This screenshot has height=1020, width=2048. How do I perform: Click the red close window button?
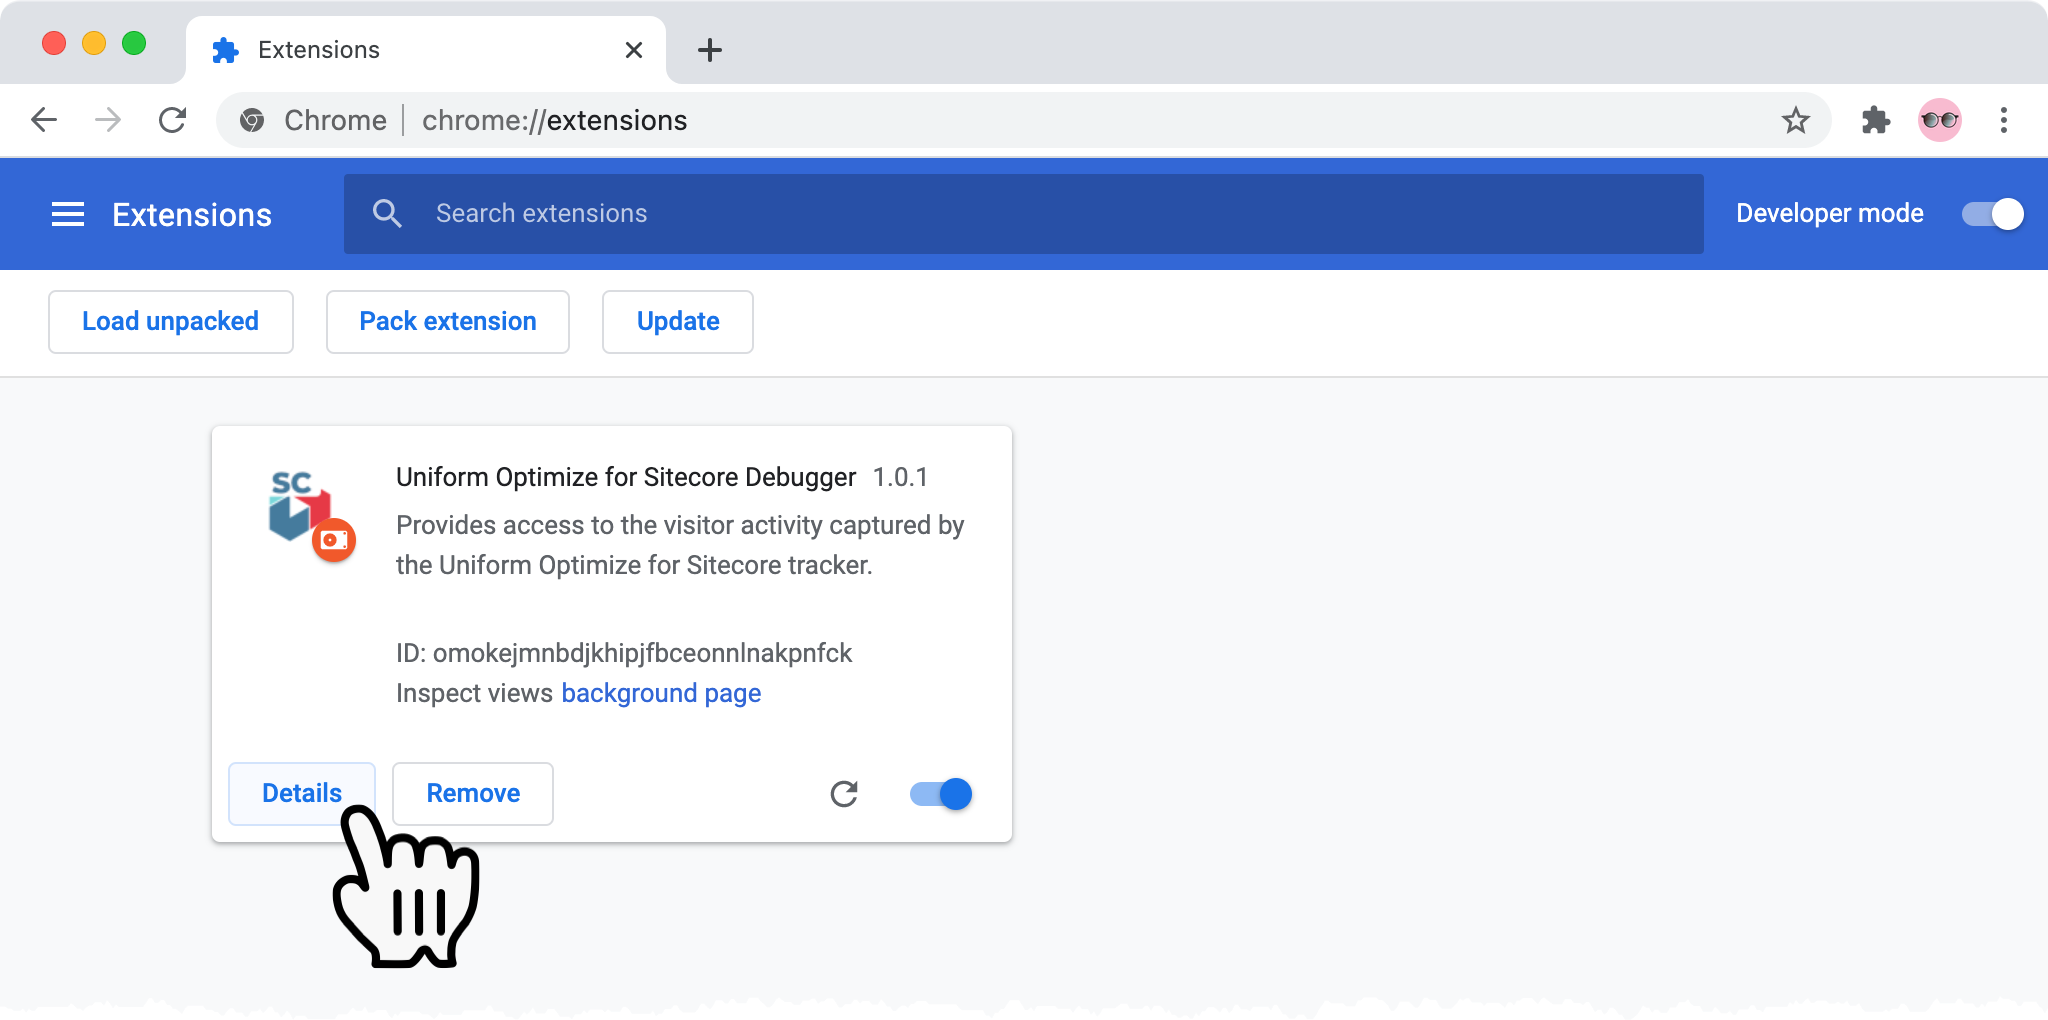click(54, 43)
